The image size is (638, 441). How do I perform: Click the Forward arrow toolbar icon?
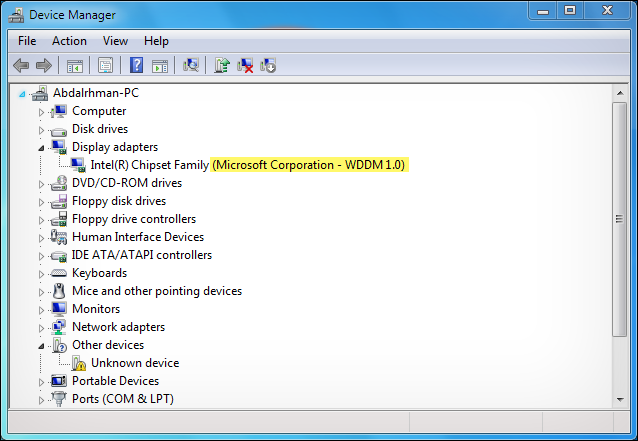pyautogui.click(x=44, y=65)
